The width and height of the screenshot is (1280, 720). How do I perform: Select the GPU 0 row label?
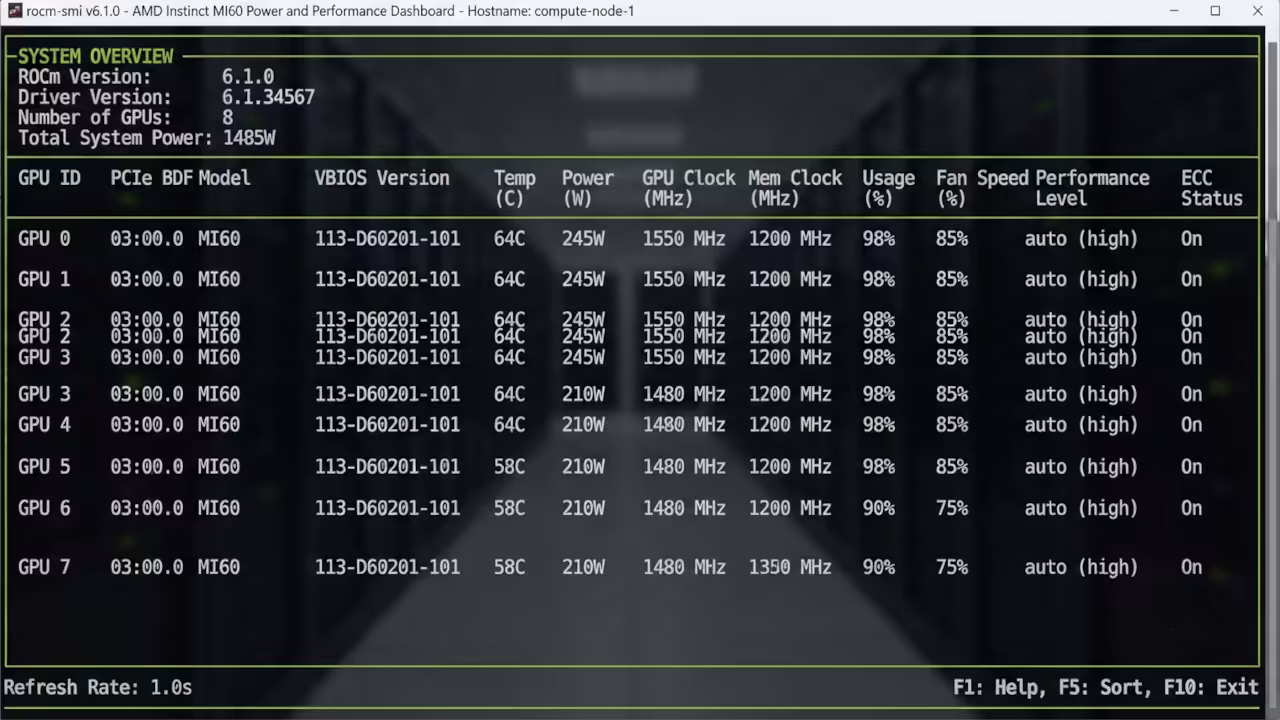coord(44,239)
